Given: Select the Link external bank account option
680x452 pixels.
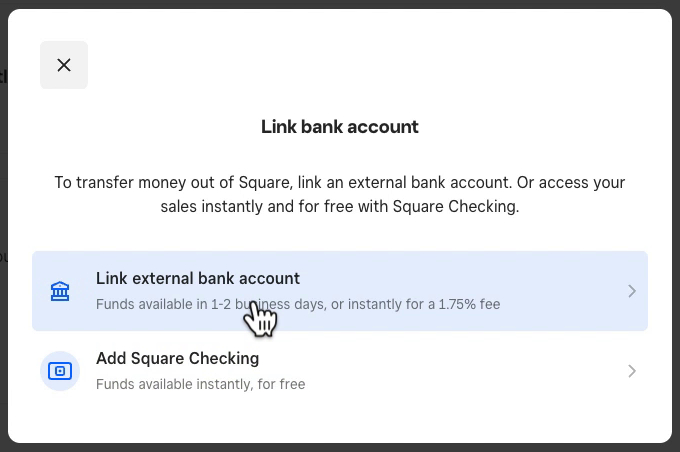Looking at the screenshot, I should coord(340,291).
